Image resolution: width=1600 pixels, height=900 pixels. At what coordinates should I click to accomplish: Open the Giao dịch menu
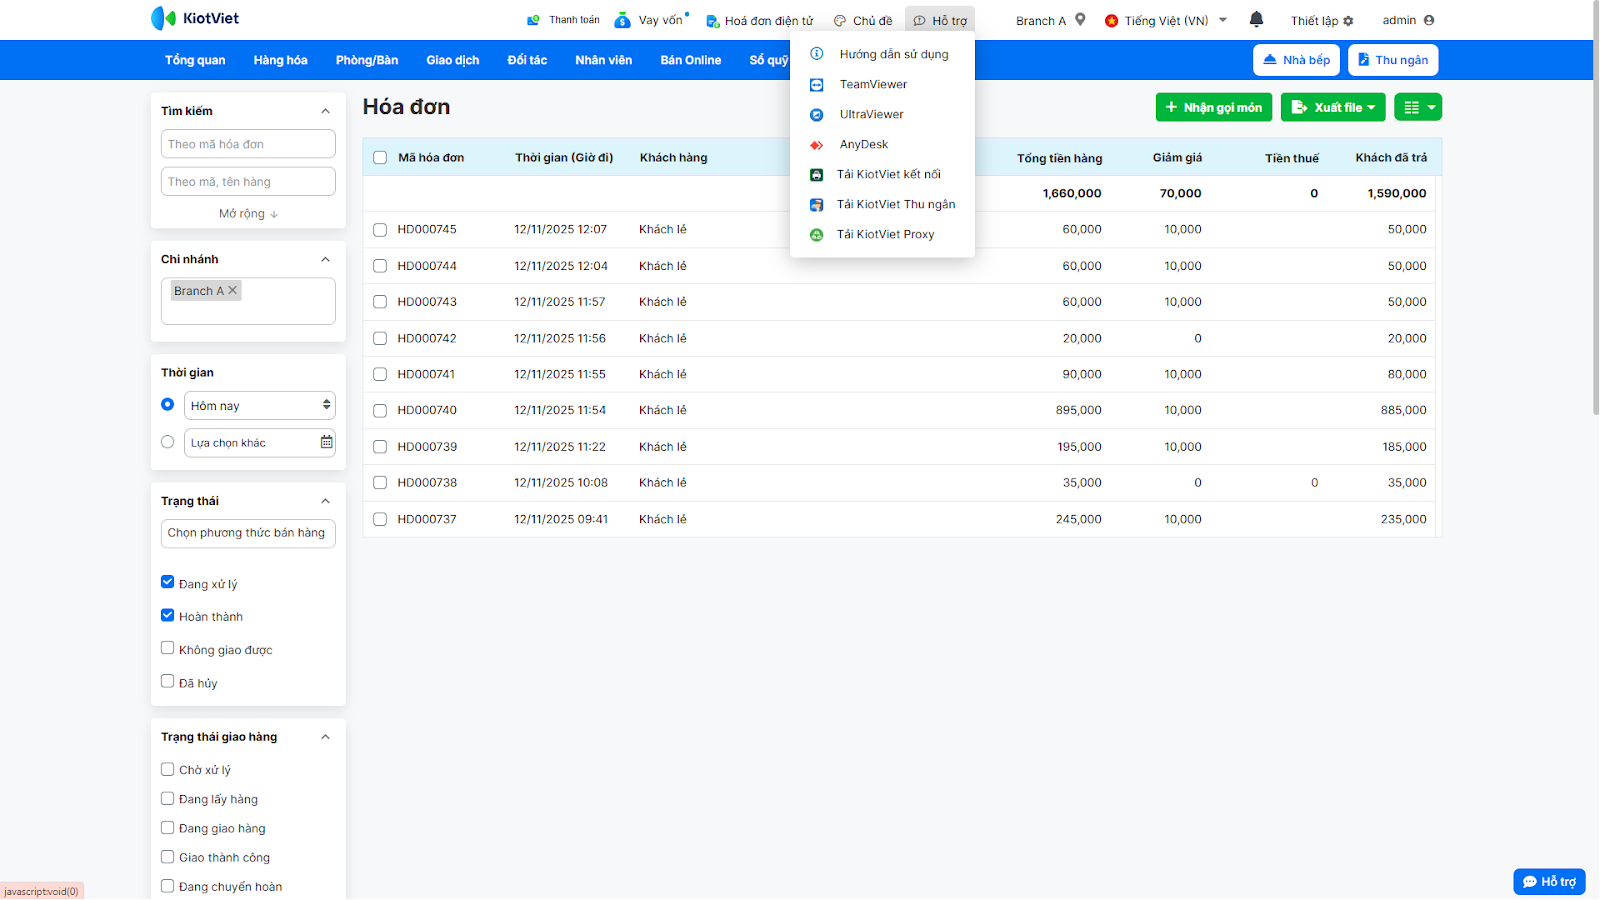click(453, 60)
